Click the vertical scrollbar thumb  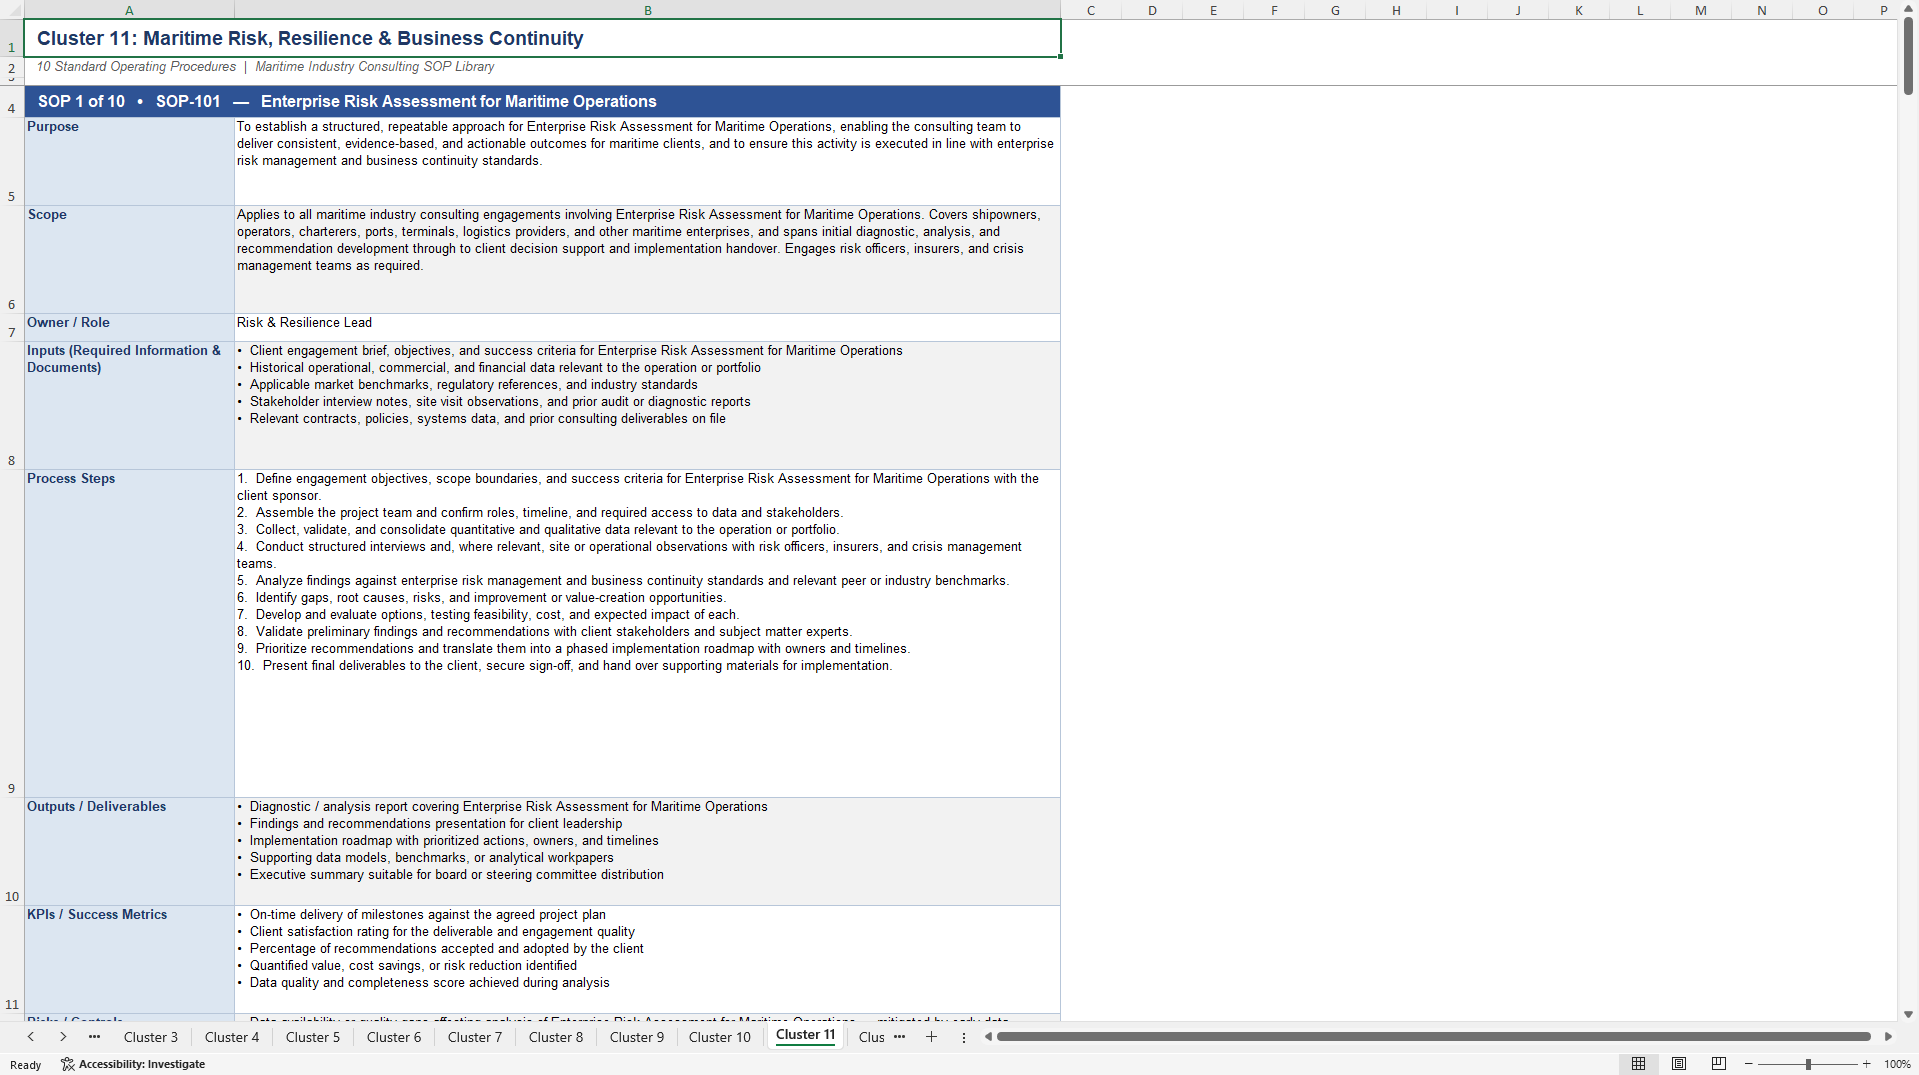(x=1908, y=55)
